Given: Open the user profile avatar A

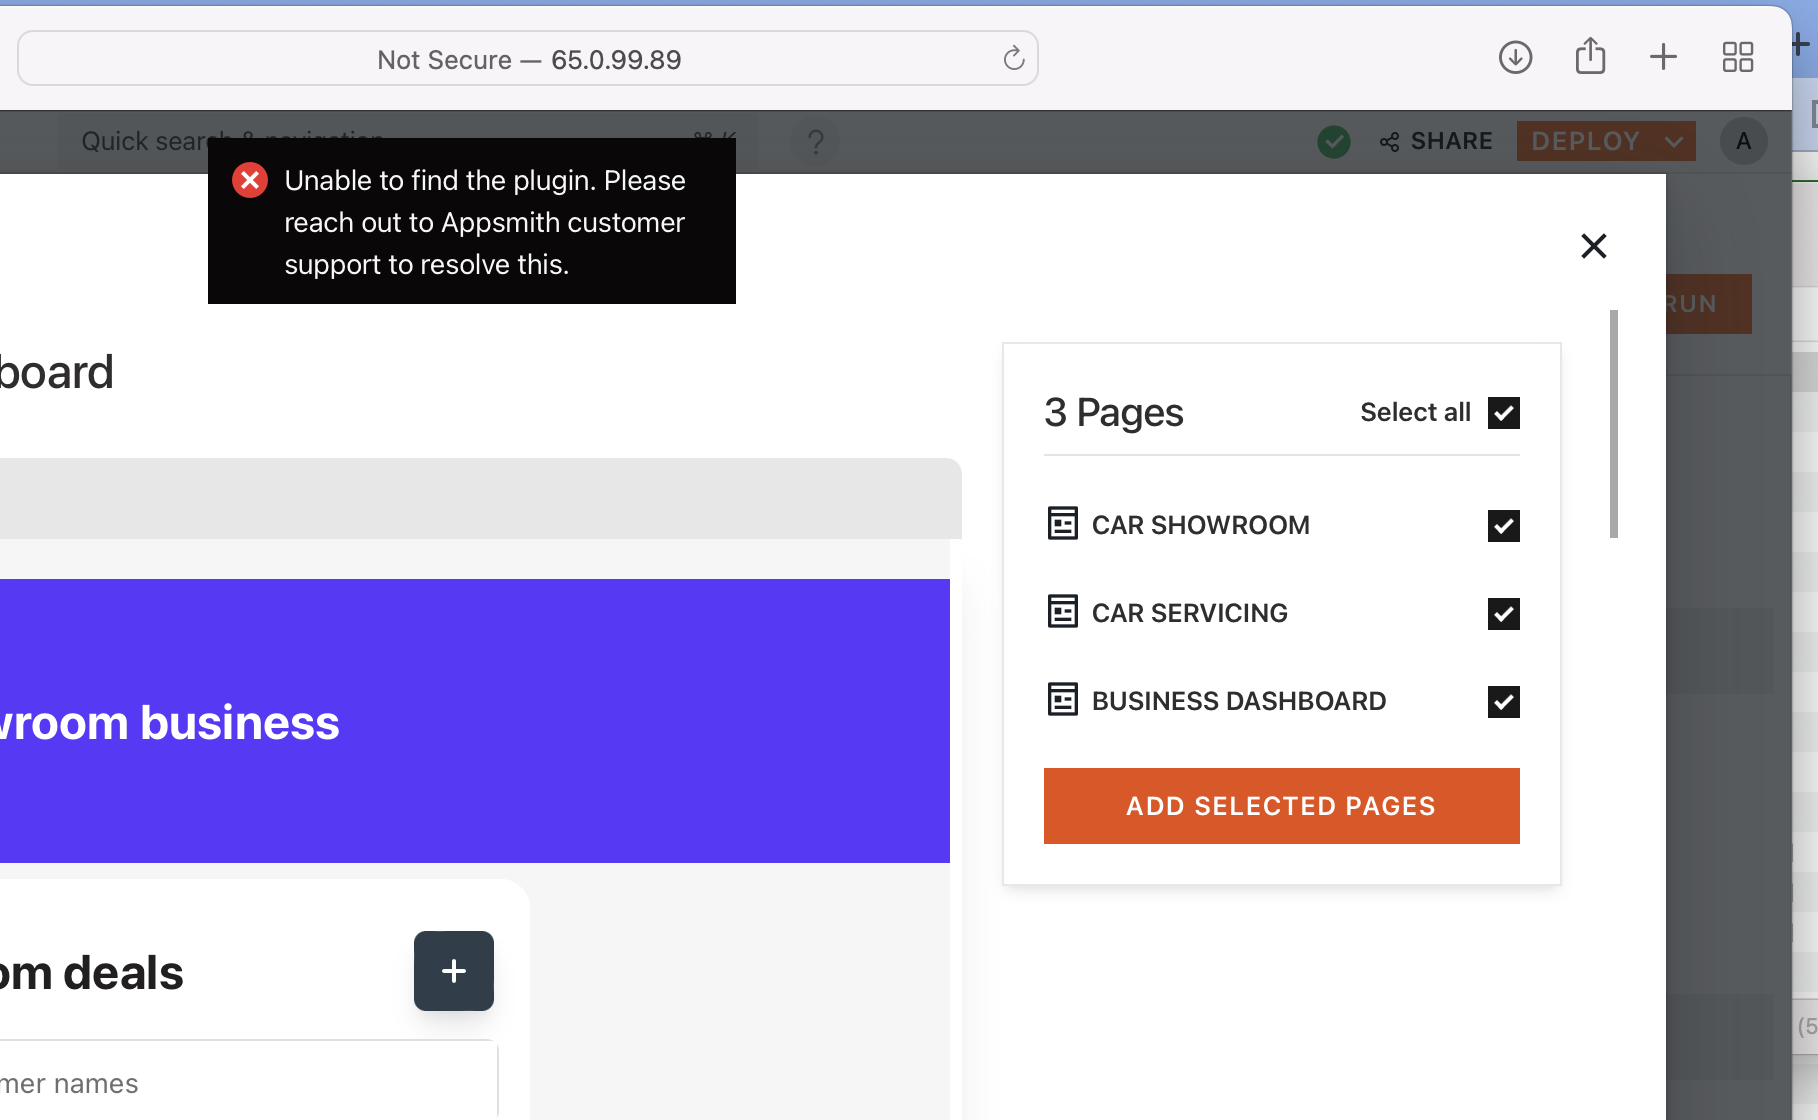Looking at the screenshot, I should [1743, 142].
